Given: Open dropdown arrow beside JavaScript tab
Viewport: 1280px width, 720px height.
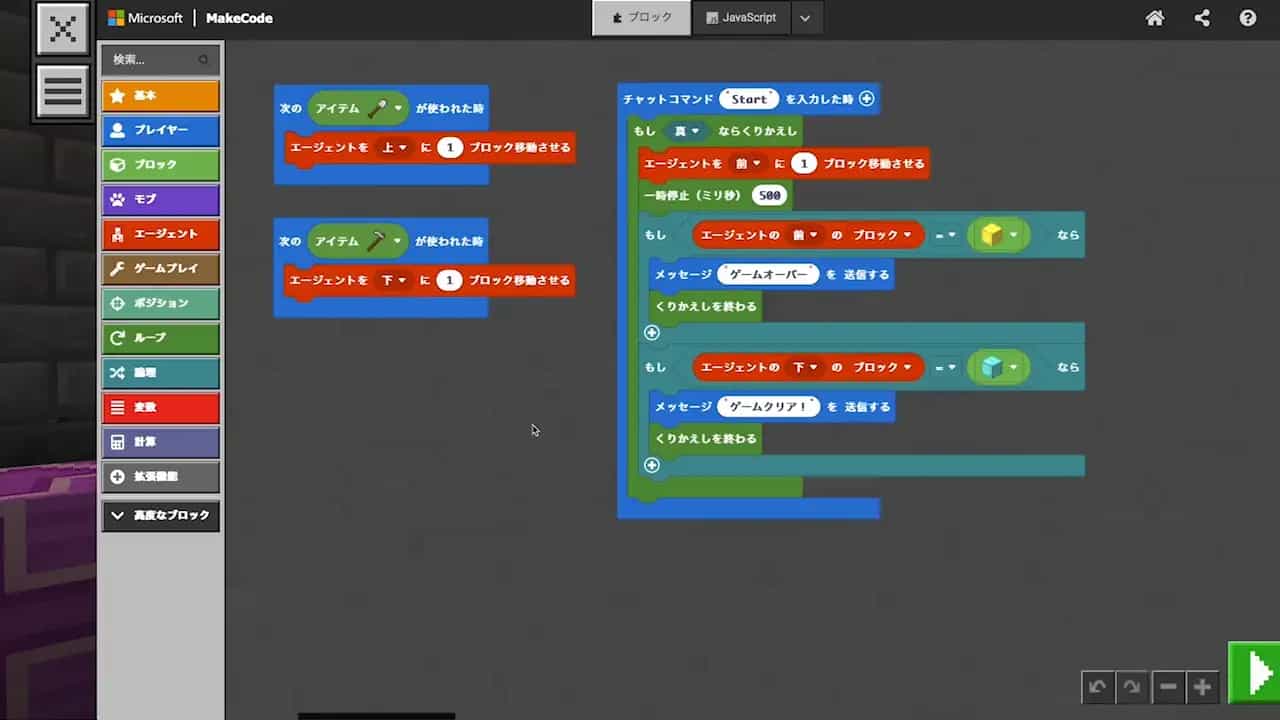Looking at the screenshot, I should point(806,18).
